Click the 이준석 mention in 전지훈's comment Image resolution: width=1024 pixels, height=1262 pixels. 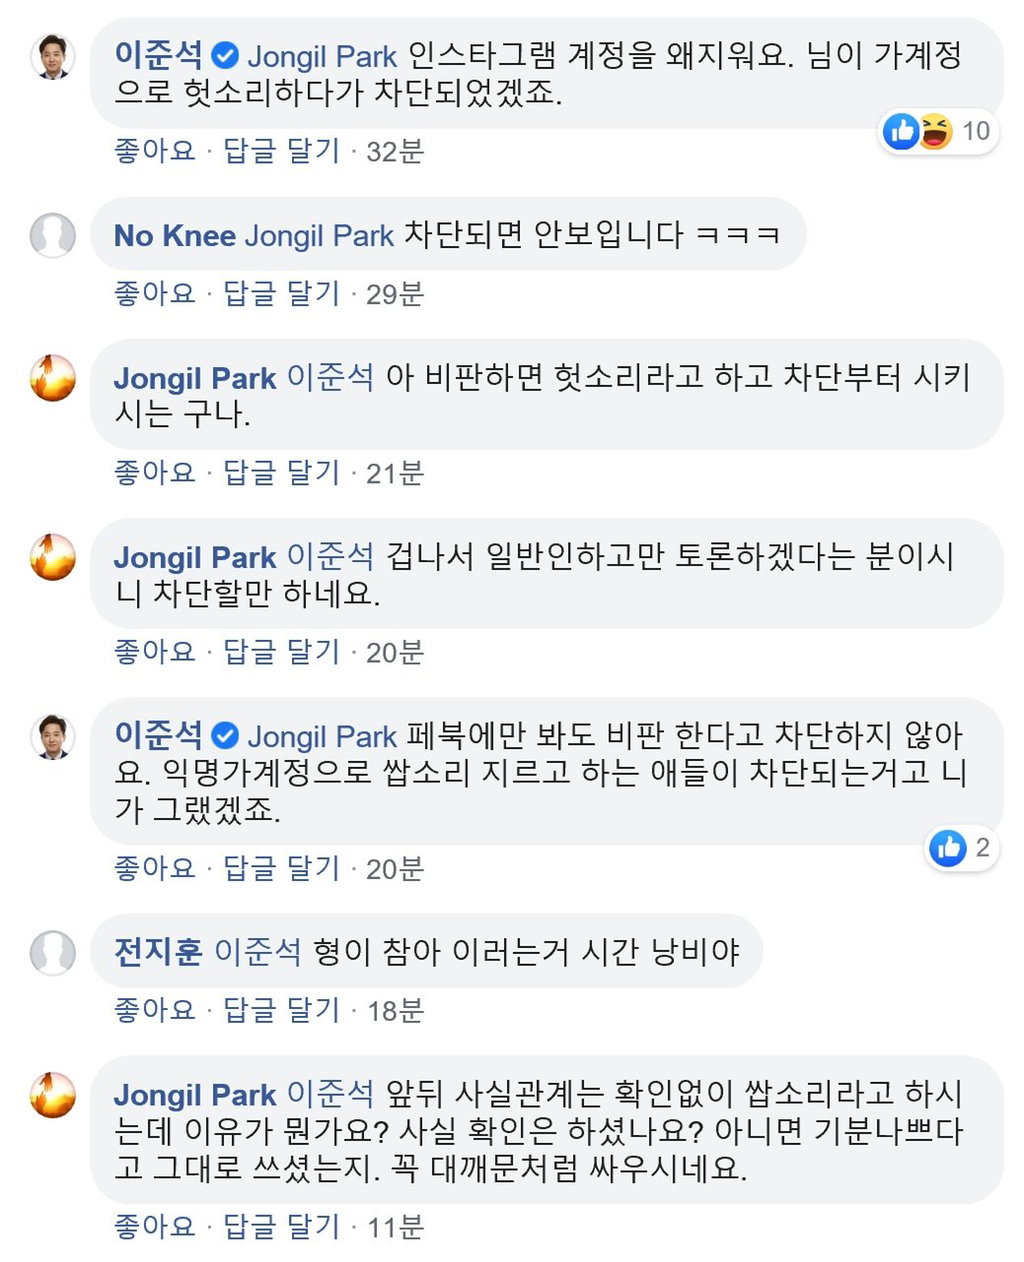click(257, 951)
